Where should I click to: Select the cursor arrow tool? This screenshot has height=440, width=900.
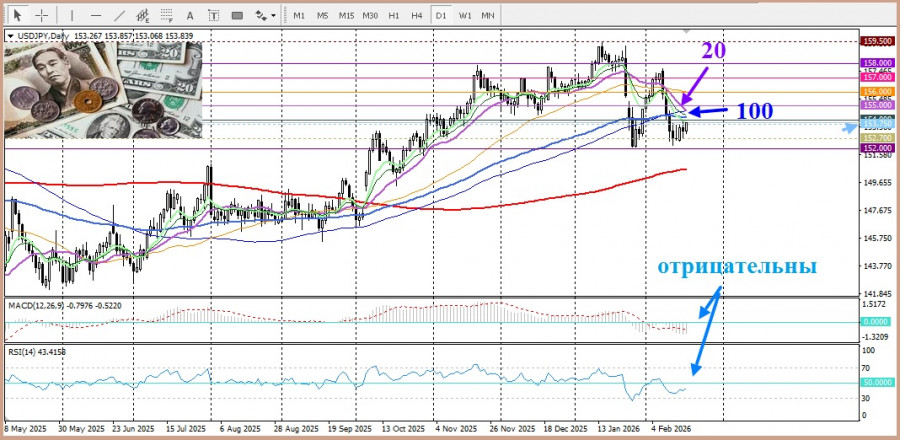17,15
